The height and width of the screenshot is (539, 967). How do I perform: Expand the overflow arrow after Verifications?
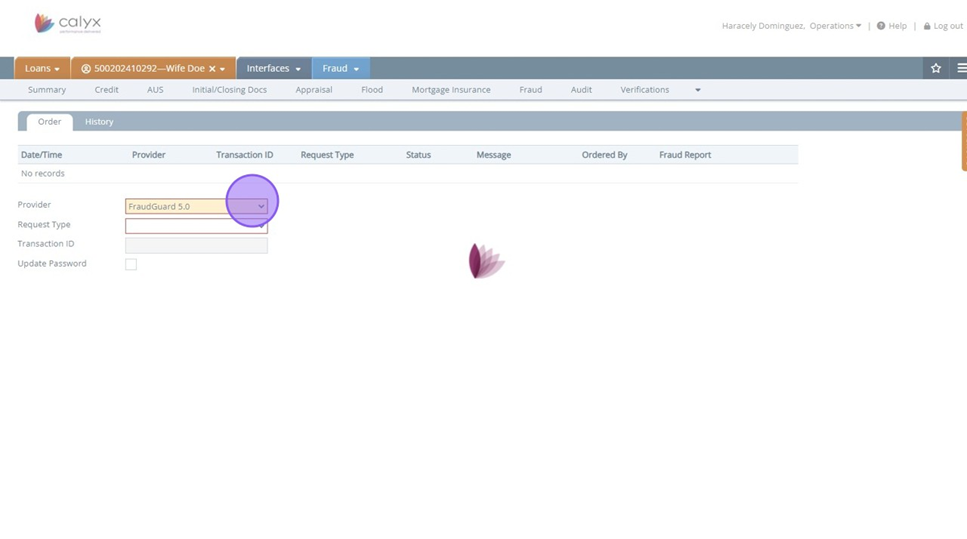pos(698,90)
